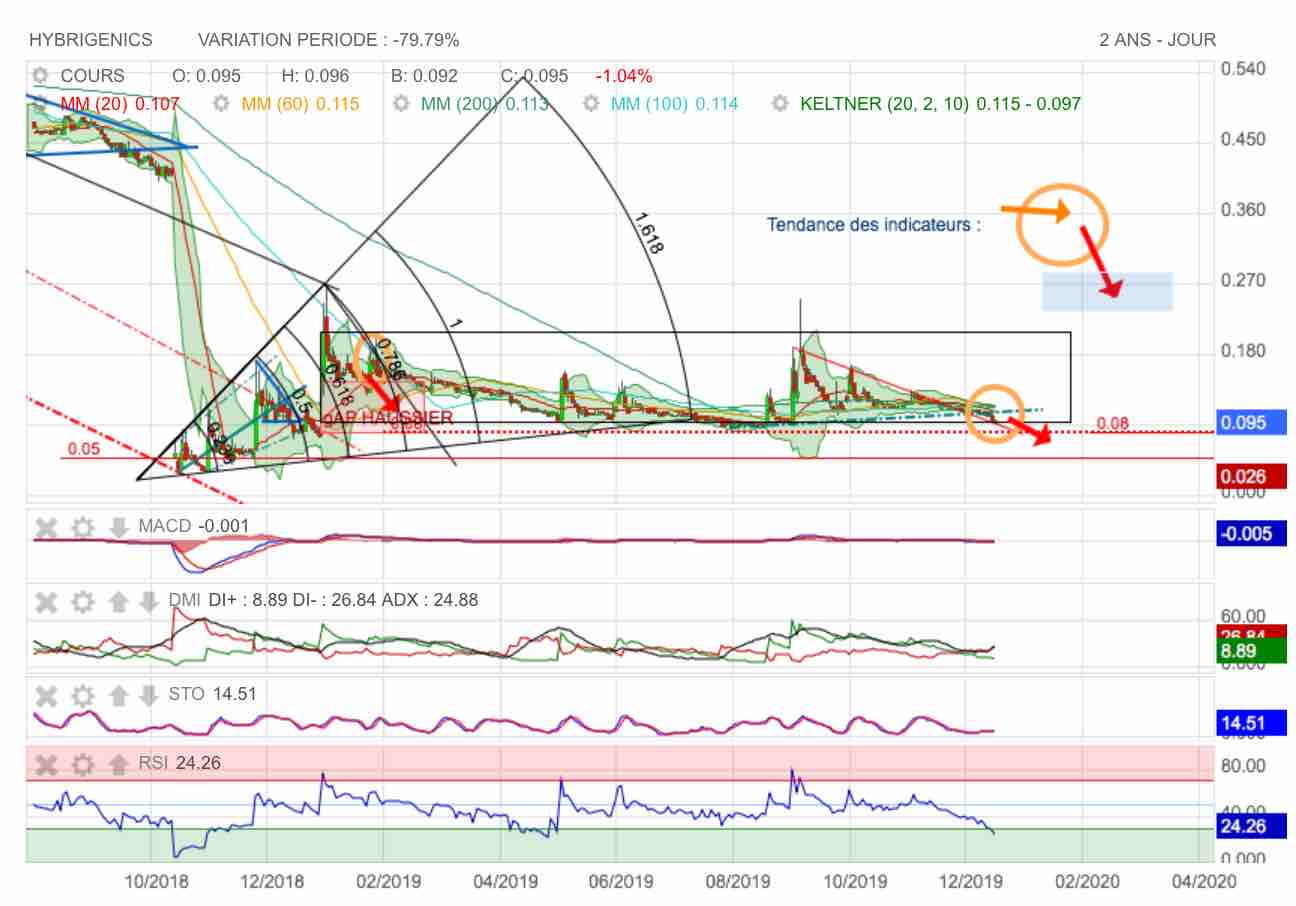This screenshot has height=906, width=1296.
Task: Click the MACD -0.001 panel label
Action: coord(194,527)
